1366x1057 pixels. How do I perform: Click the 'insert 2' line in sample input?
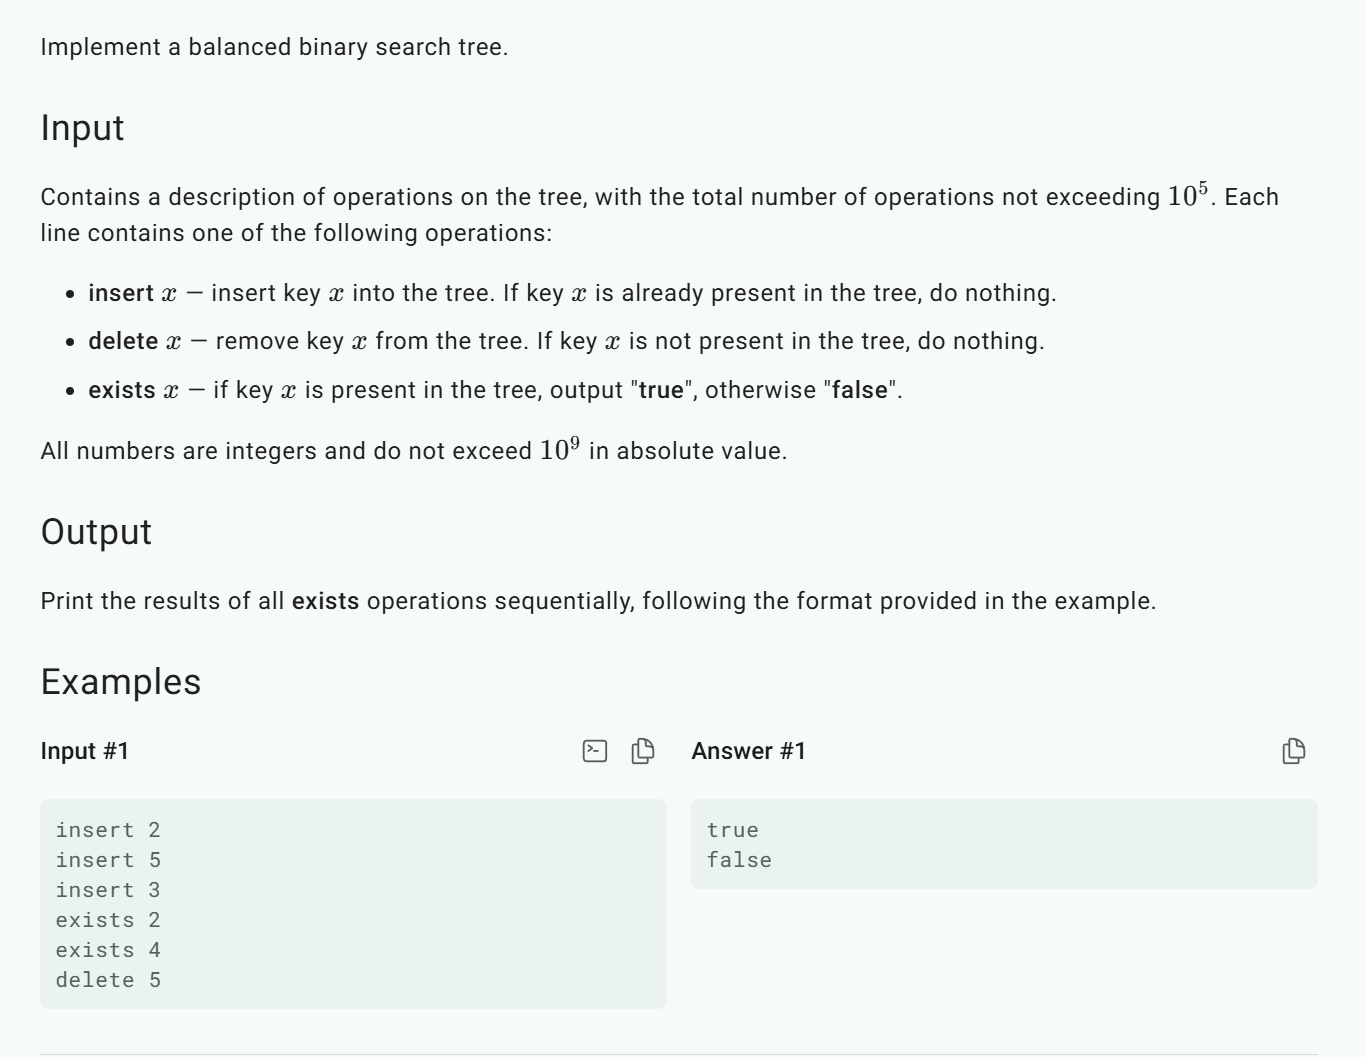click(x=108, y=830)
